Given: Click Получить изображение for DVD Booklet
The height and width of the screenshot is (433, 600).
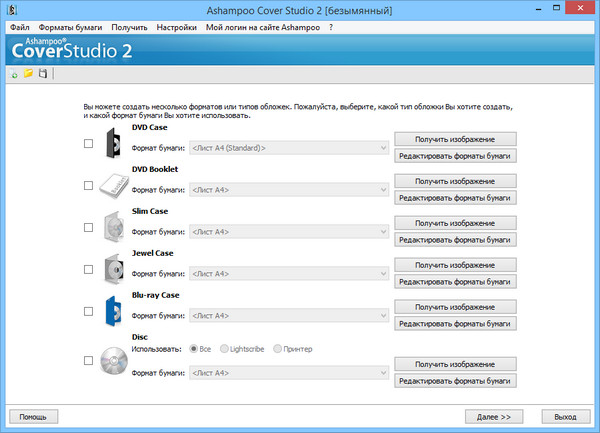Looking at the screenshot, I should coord(456,181).
